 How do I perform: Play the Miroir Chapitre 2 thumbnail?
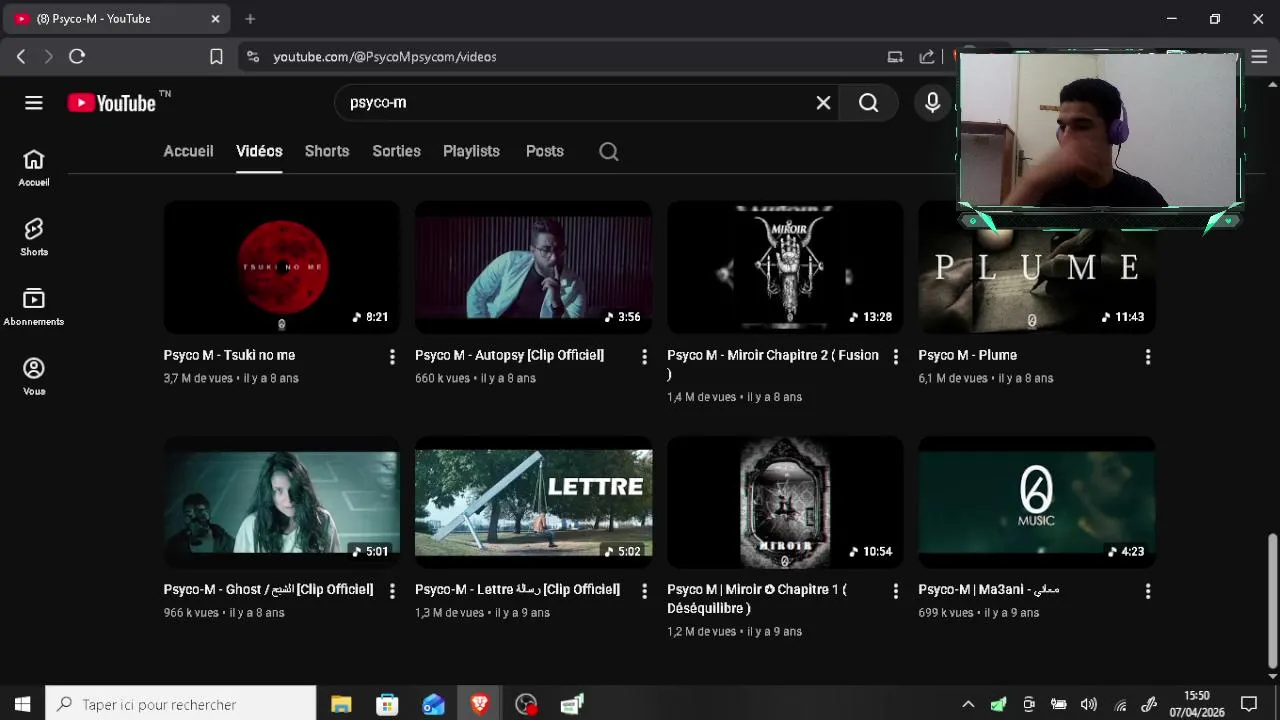785,267
